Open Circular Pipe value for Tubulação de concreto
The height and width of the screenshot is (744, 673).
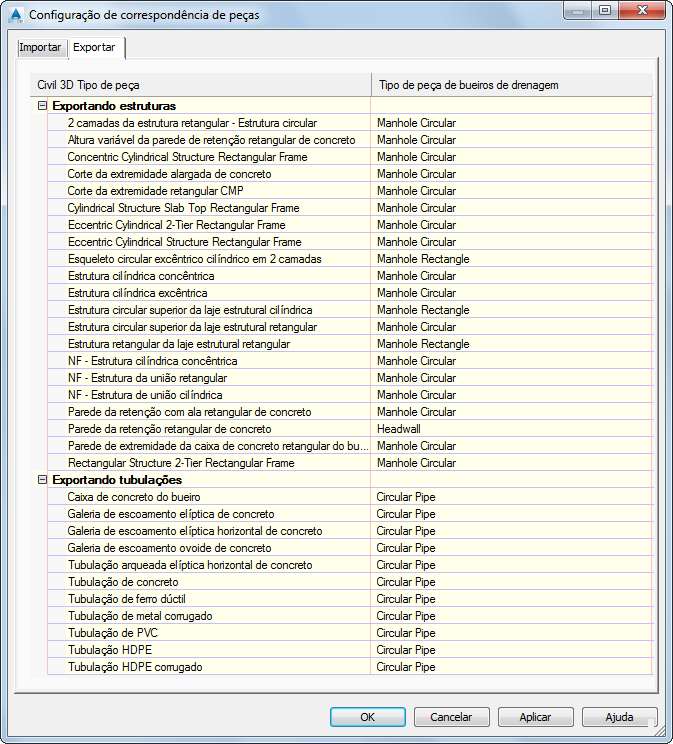click(x=512, y=582)
